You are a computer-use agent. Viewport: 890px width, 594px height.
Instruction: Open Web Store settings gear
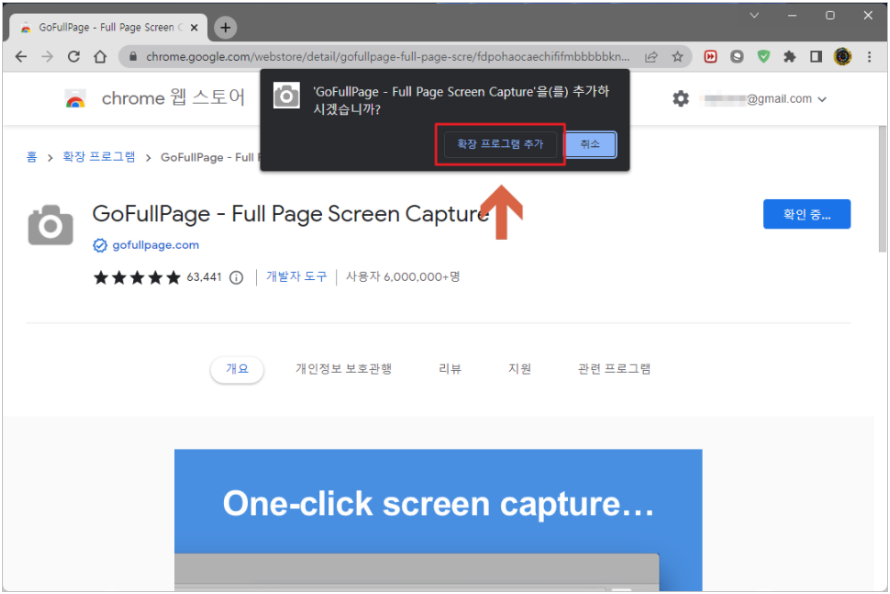tap(681, 99)
